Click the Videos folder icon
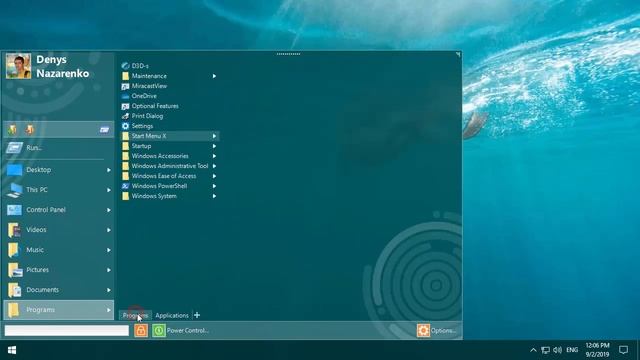The width and height of the screenshot is (640, 360). [14, 230]
